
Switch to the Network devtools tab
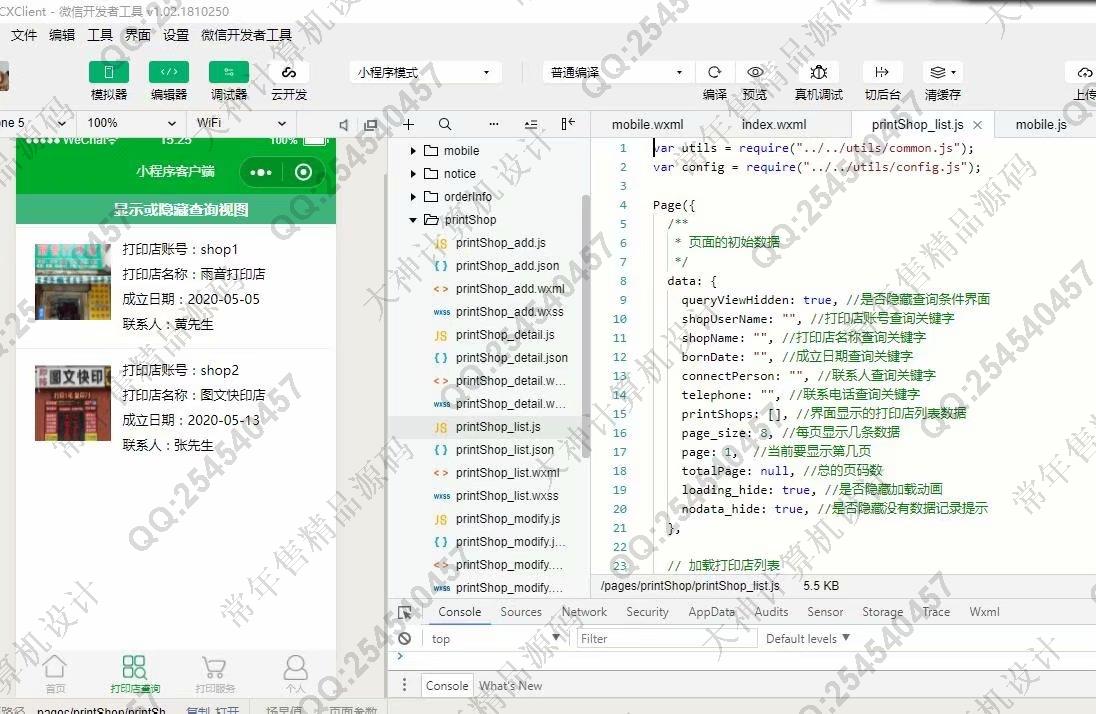tap(584, 611)
